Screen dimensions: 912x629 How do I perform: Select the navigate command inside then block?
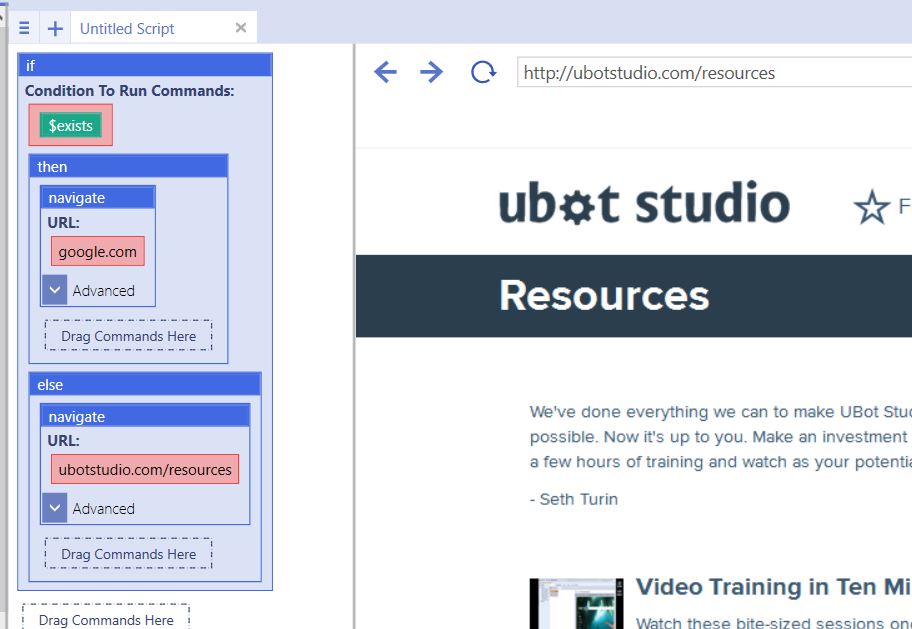pyautogui.click(x=98, y=198)
